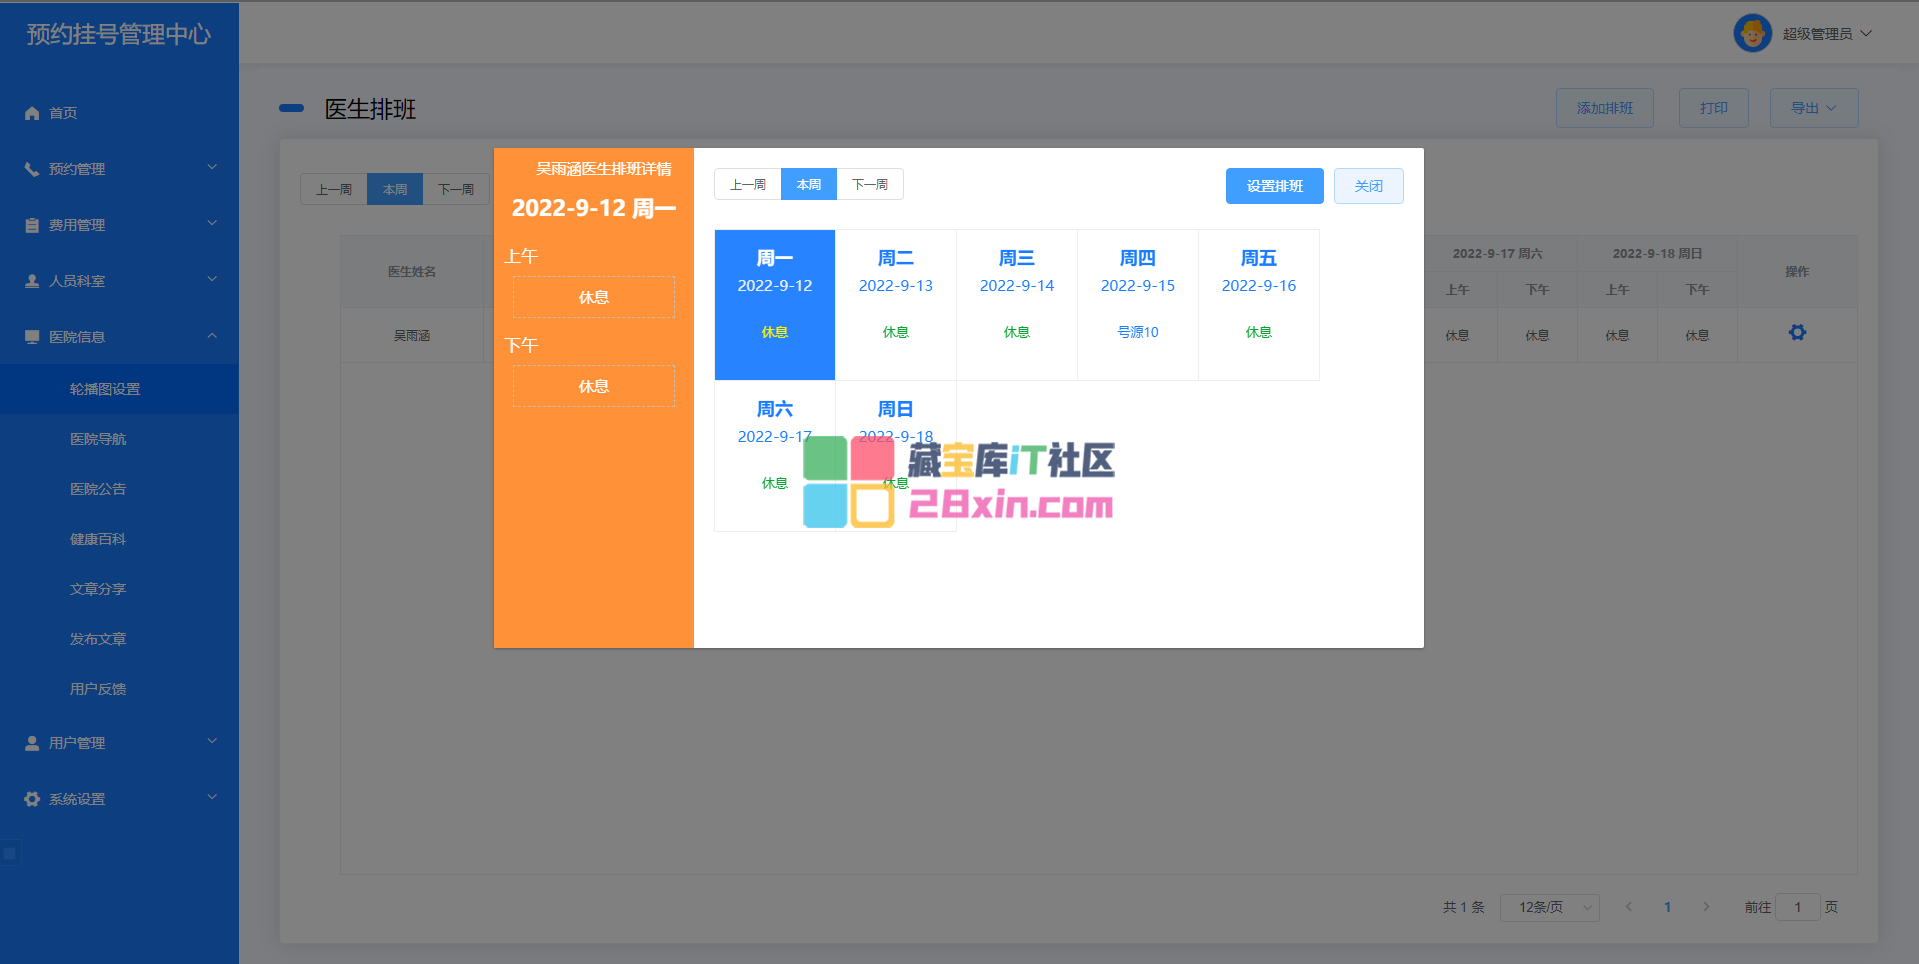
Task: Click 吴雨涵 name cell in the table
Action: (412, 335)
